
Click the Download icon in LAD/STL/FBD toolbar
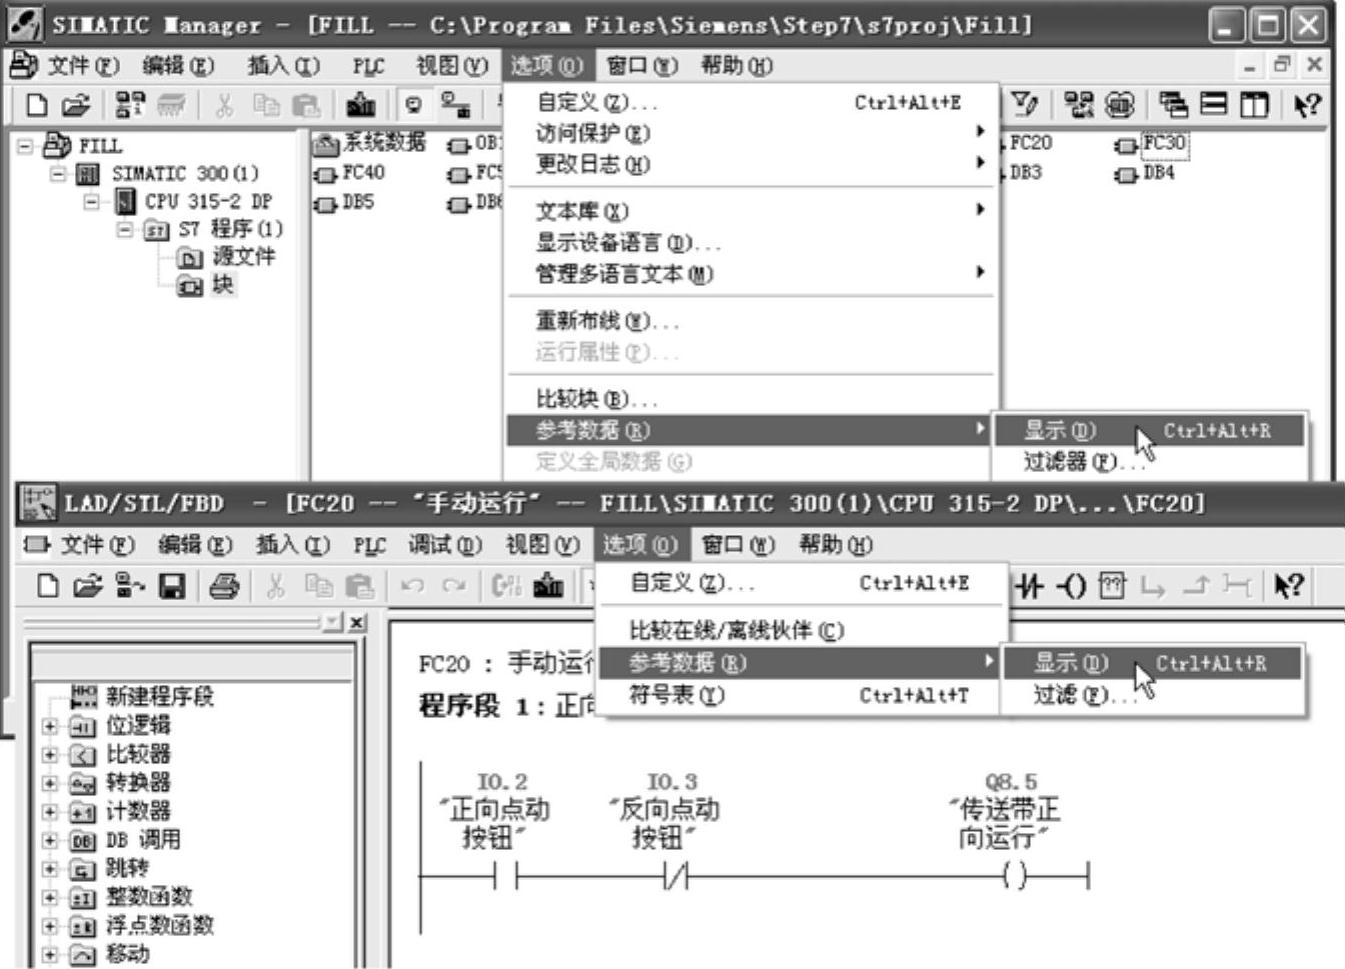tap(548, 585)
